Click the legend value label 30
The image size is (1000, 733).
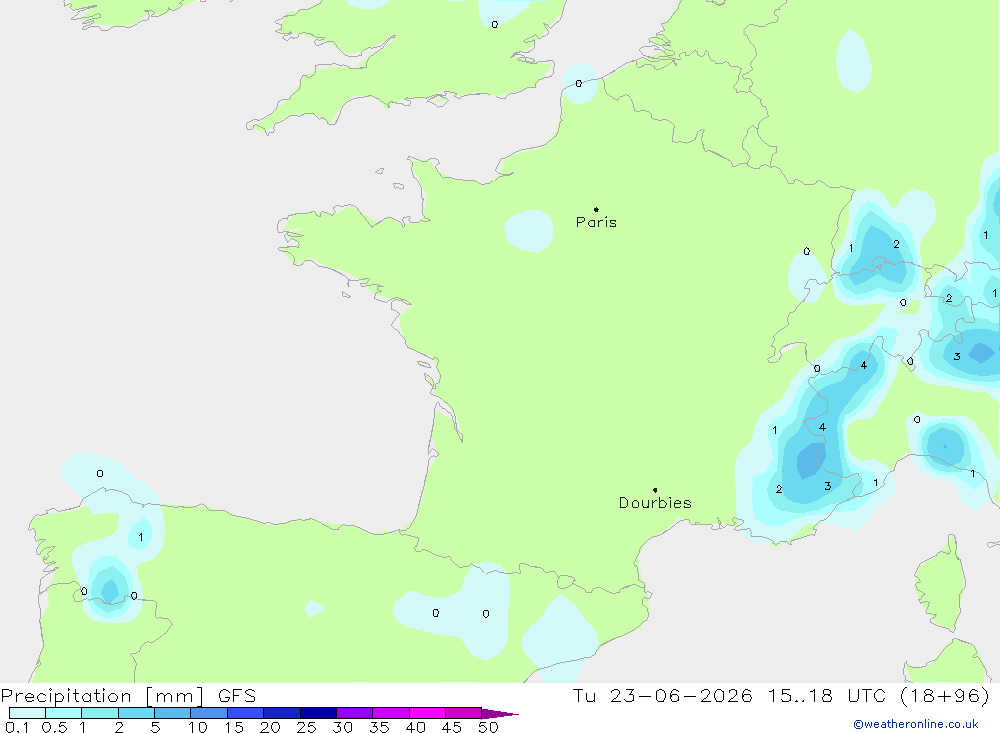tap(342, 727)
